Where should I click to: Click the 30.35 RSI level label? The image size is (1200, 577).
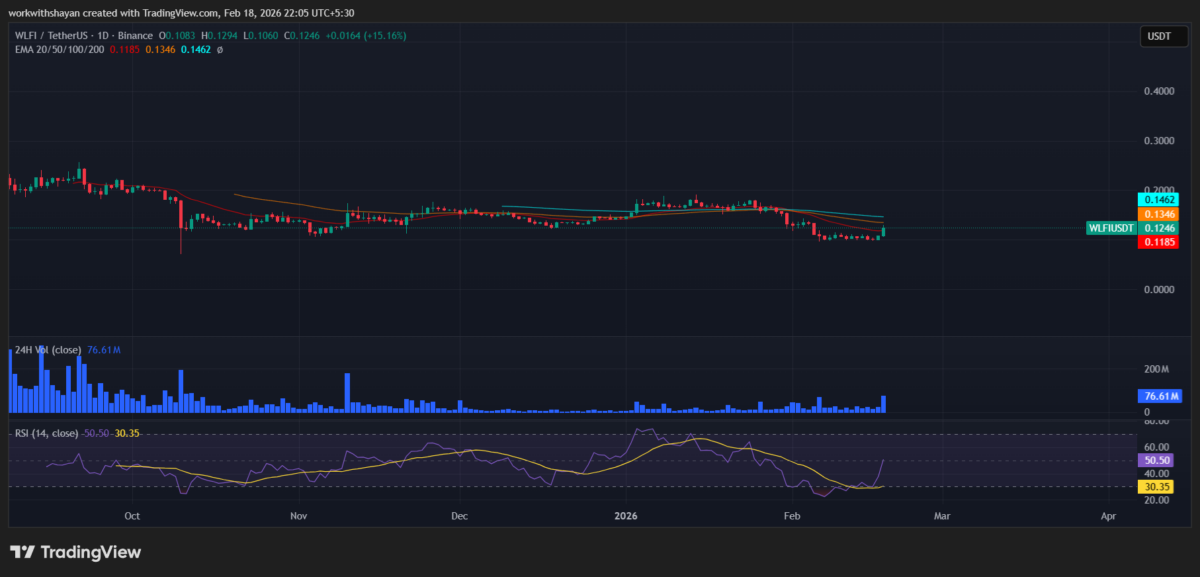1157,486
